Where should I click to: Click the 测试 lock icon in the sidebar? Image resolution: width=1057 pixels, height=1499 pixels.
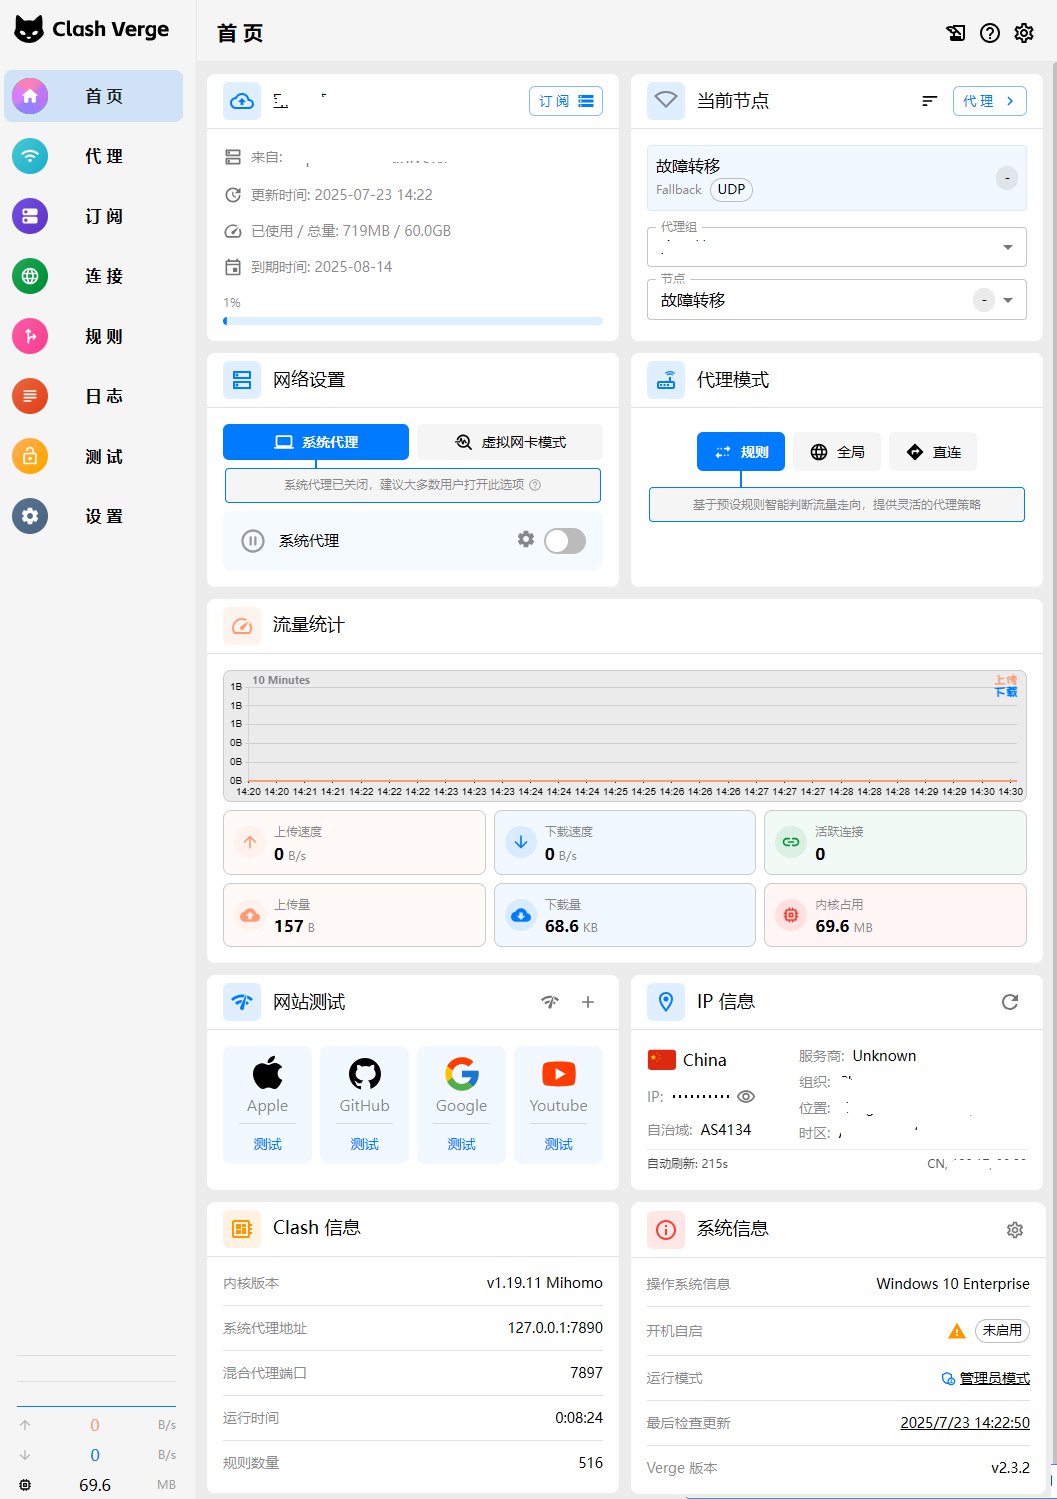30,456
